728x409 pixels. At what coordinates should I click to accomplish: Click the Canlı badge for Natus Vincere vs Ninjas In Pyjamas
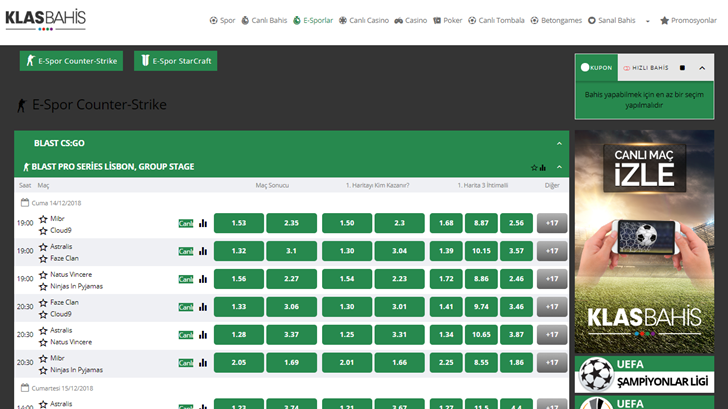pyautogui.click(x=186, y=279)
